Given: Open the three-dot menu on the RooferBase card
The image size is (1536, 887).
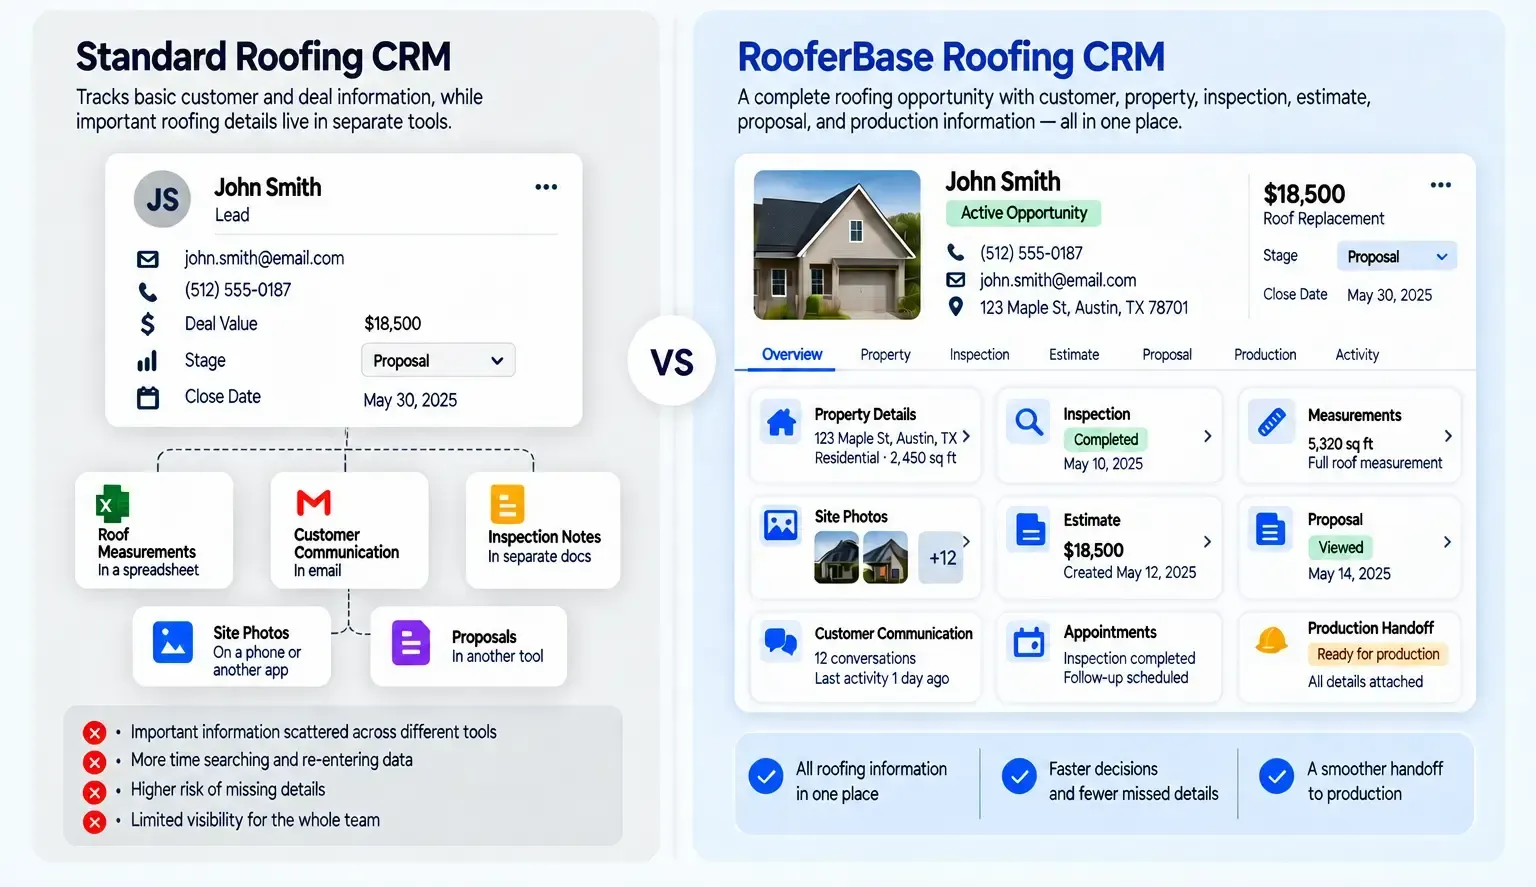Looking at the screenshot, I should 1441,185.
